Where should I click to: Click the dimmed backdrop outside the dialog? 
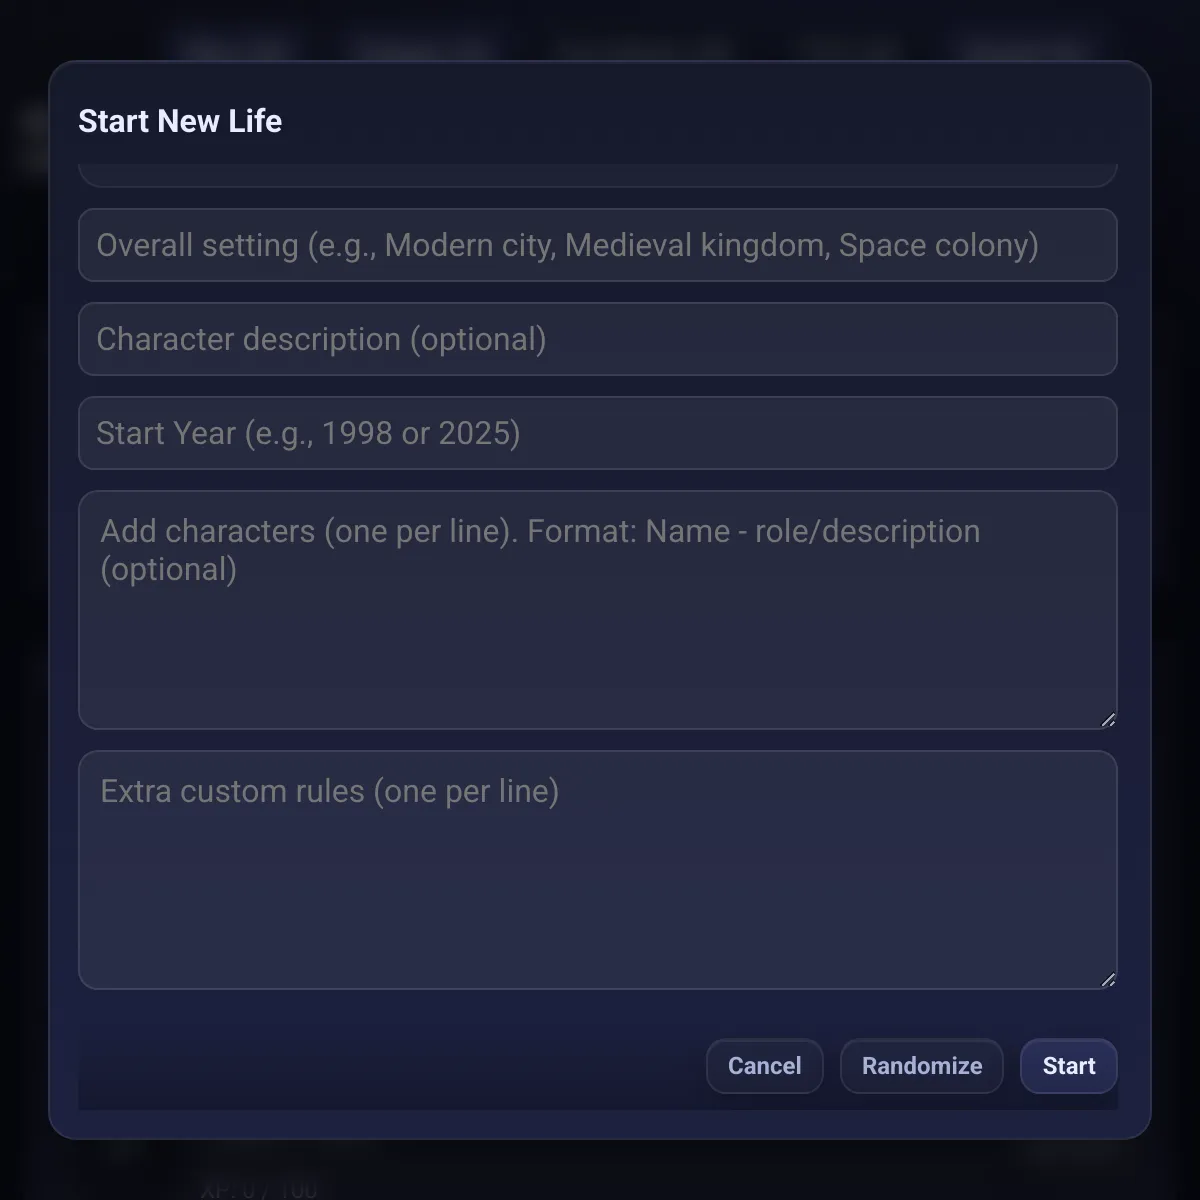25,600
